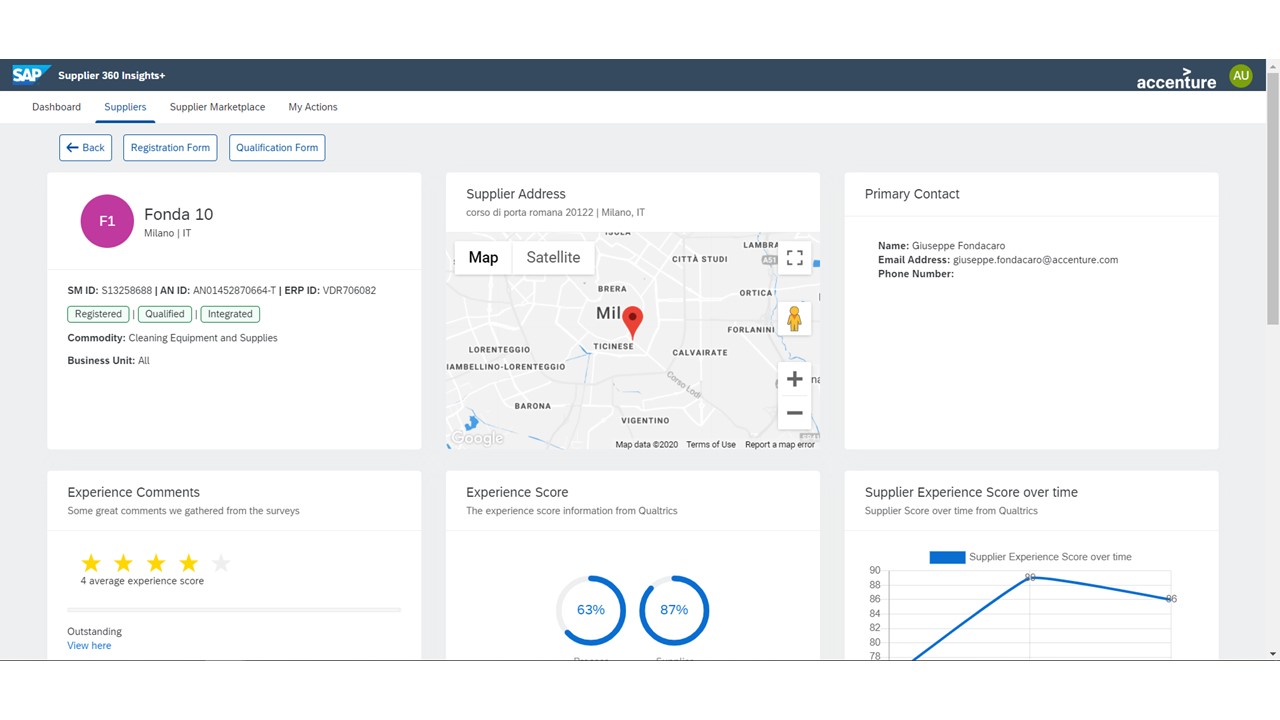Select the fourth star in experience rating
The image size is (1280, 720).
click(x=189, y=563)
